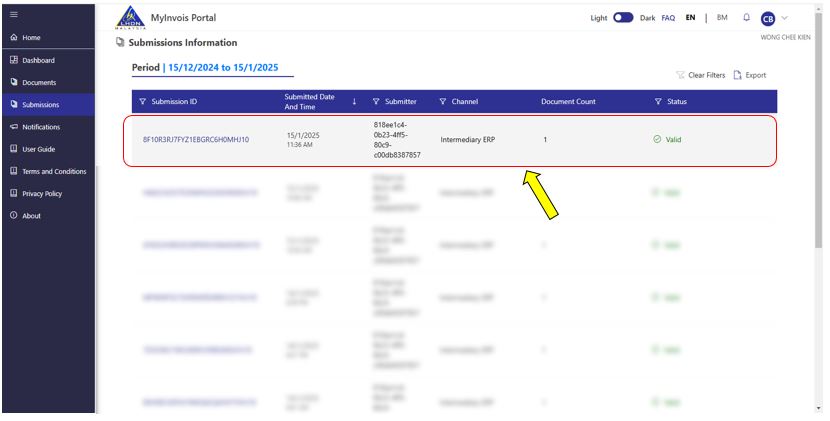This screenshot has height=421, width=830.
Task: Switch language to BM
Action: point(722,17)
